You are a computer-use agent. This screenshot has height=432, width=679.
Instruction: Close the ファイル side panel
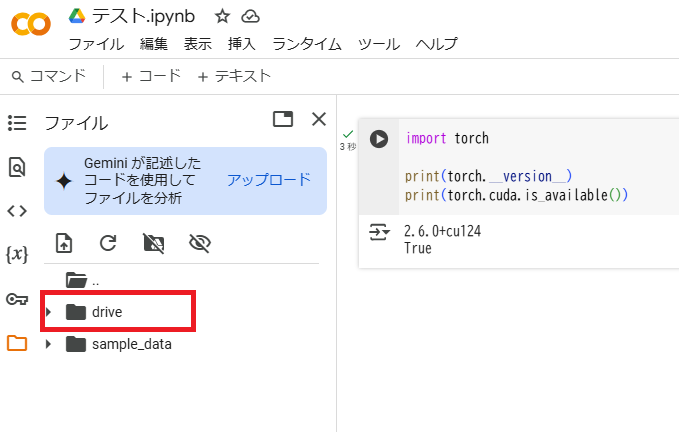[x=319, y=120]
